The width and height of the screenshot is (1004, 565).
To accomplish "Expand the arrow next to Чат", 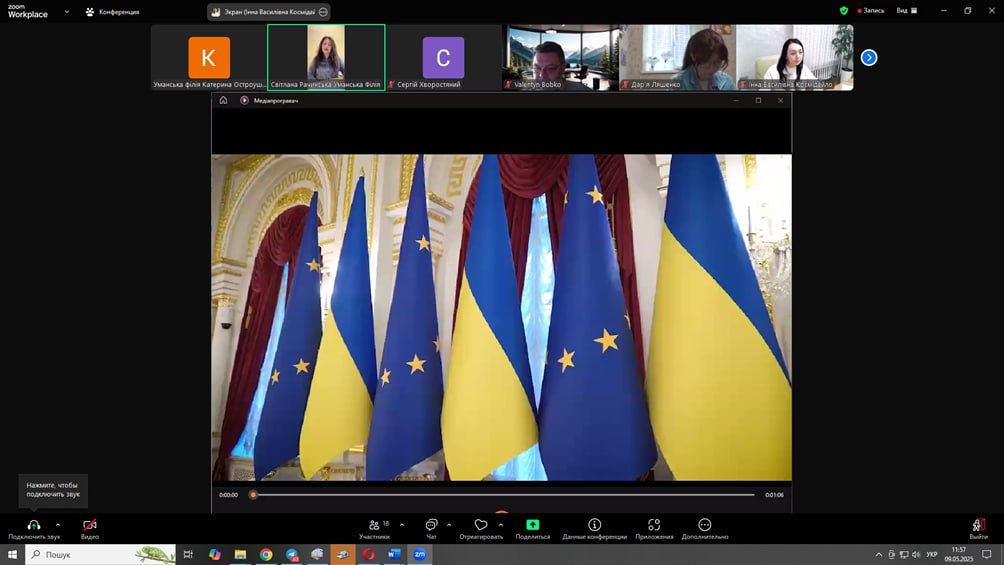I will pos(449,524).
